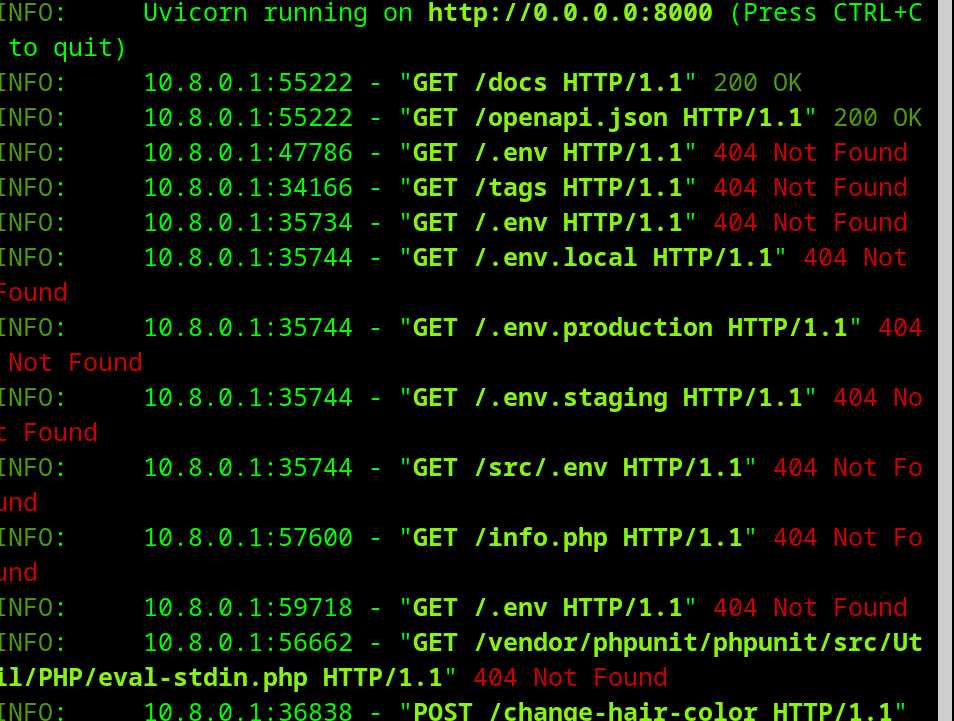954x721 pixels.
Task: Click the "200 OK" status on the /docs line
Action: pos(757,83)
